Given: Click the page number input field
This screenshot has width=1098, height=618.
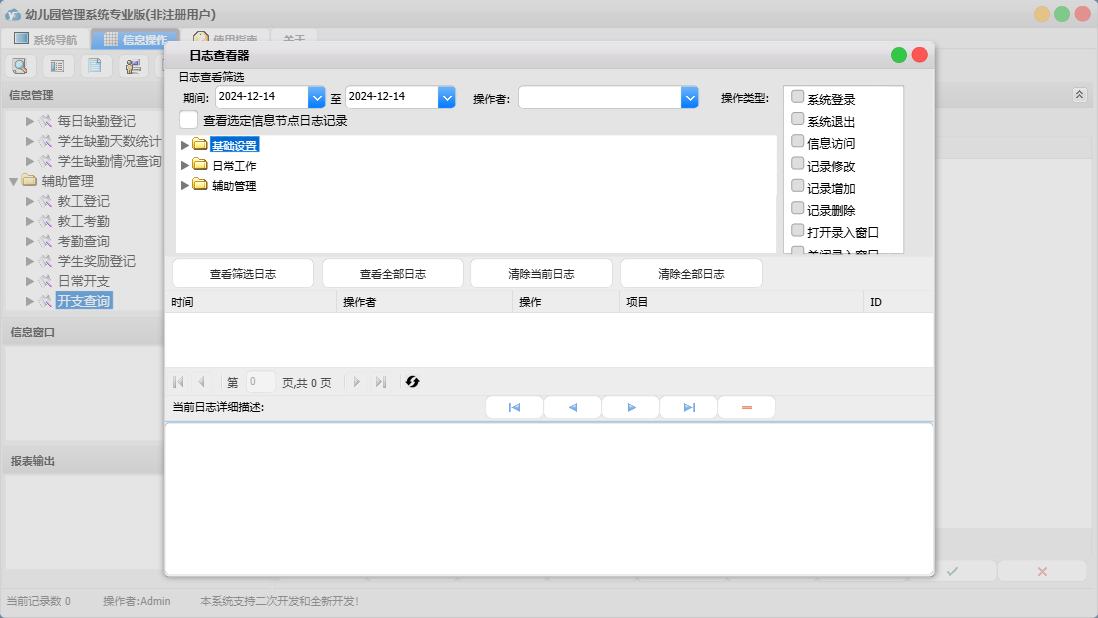Looking at the screenshot, I should coord(260,382).
